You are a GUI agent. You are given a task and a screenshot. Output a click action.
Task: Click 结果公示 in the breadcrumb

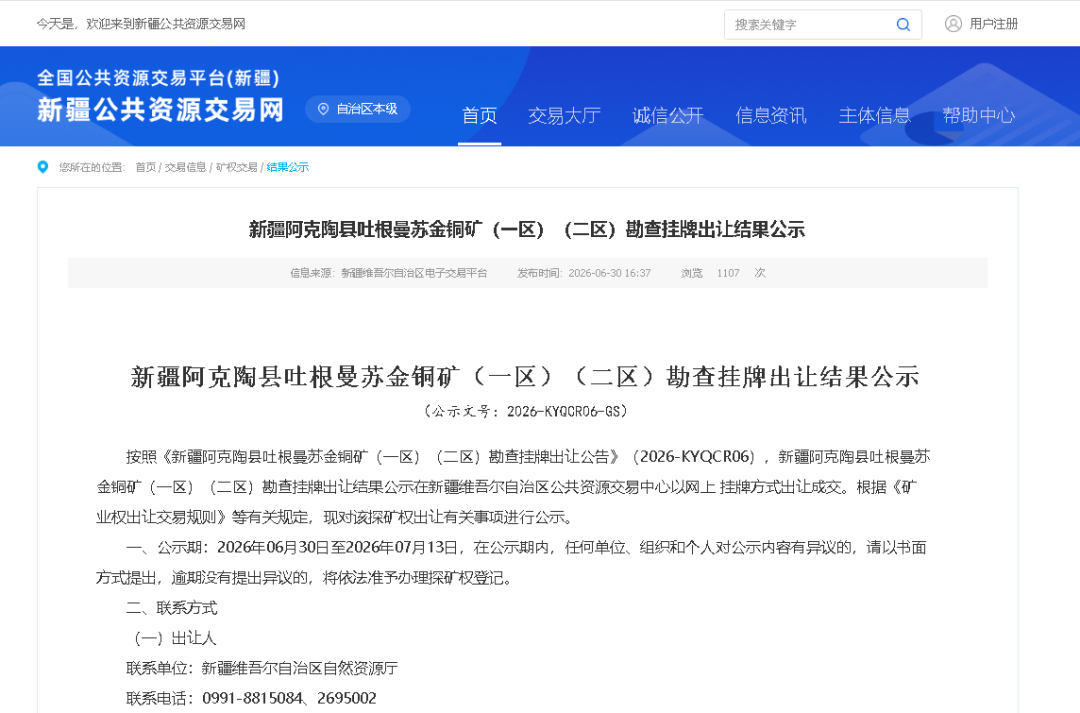tap(288, 167)
